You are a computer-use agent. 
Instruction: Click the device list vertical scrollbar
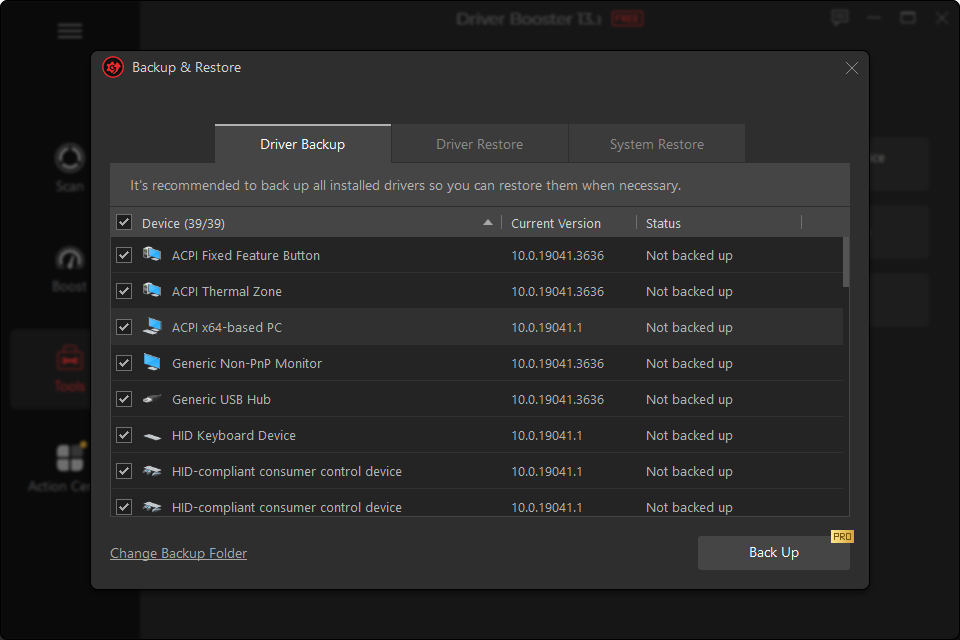click(846, 262)
